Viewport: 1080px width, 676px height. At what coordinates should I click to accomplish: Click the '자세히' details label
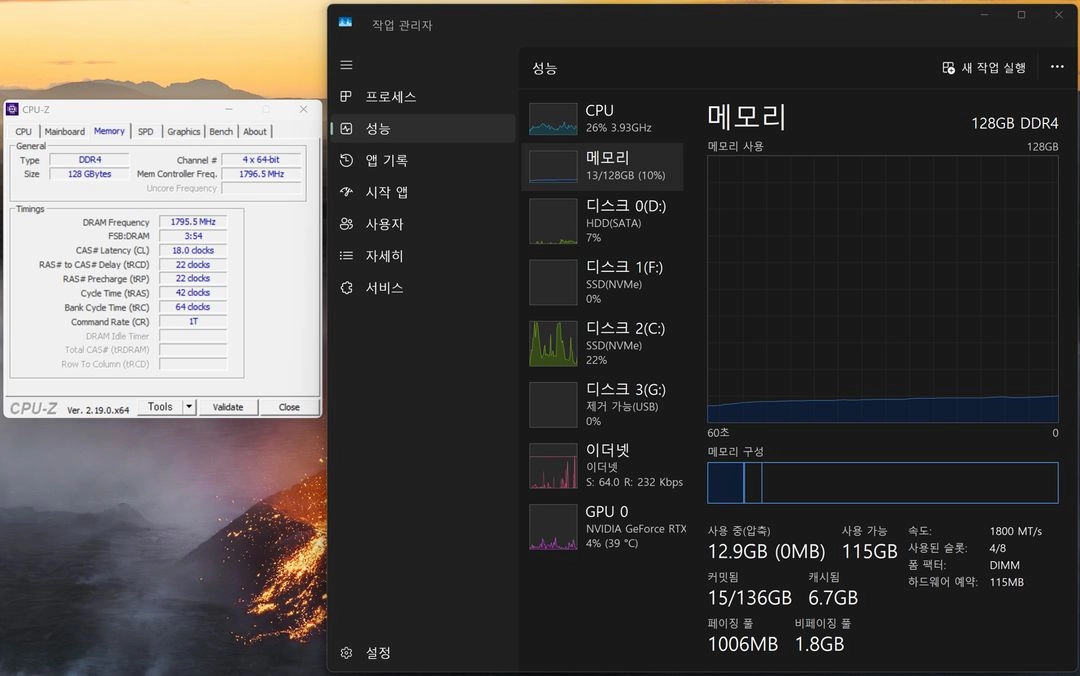[384, 256]
